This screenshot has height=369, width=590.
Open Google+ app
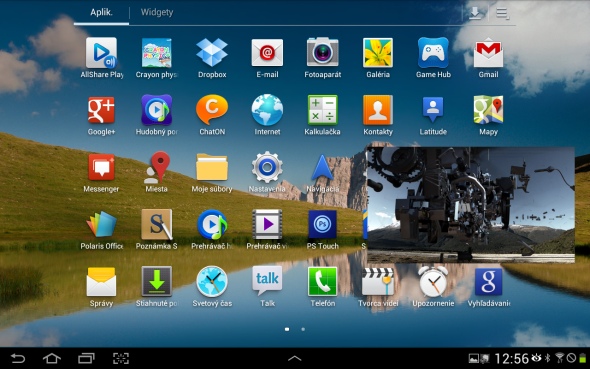(x=101, y=110)
